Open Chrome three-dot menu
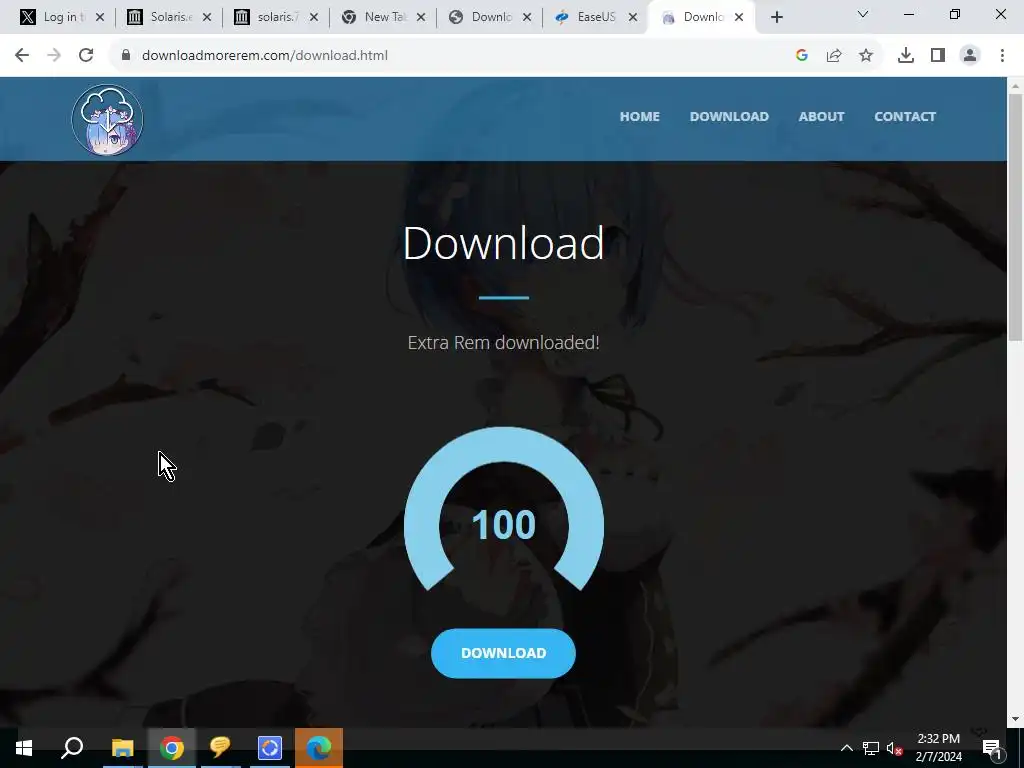This screenshot has height=768, width=1024. [1002, 56]
